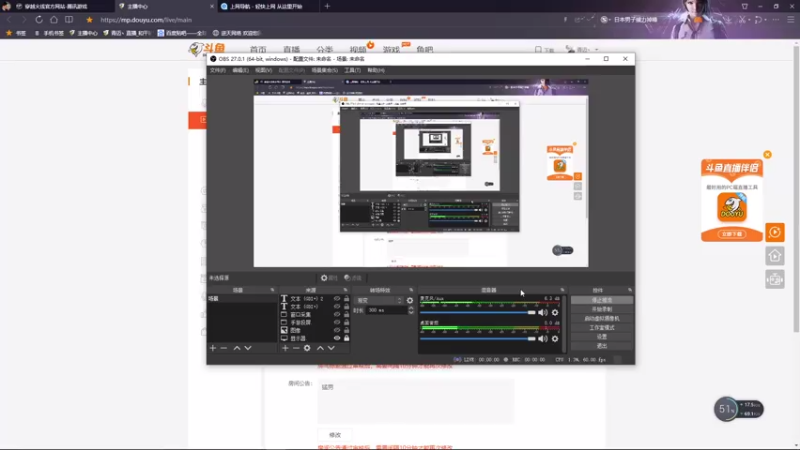The image size is (800, 450).
Task: Open the user account dropdown on Douyu header
Action: coord(582,49)
